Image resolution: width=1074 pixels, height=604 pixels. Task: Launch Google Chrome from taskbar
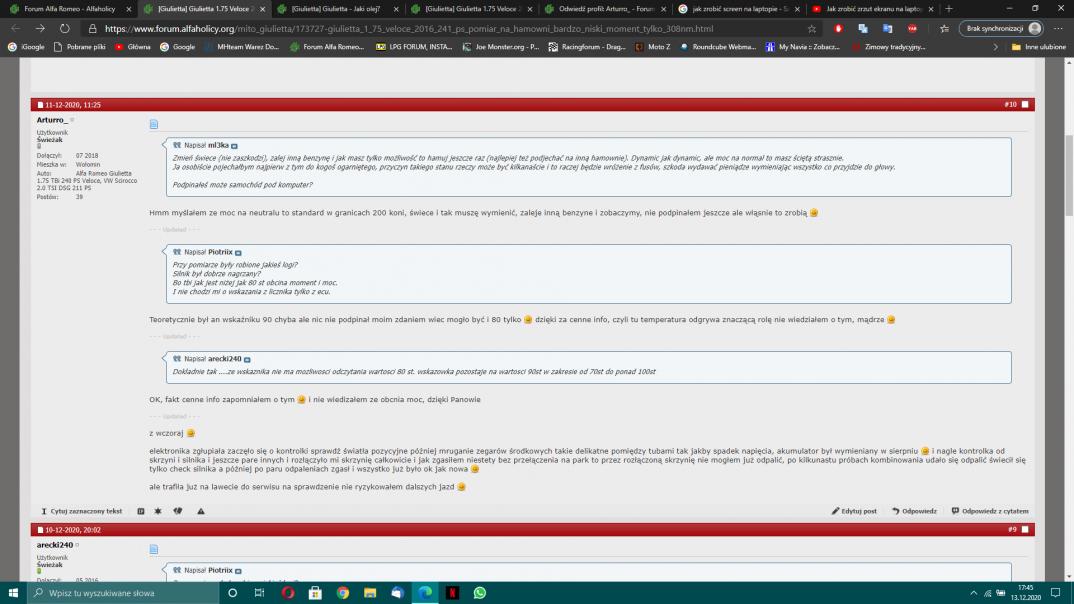[x=342, y=592]
